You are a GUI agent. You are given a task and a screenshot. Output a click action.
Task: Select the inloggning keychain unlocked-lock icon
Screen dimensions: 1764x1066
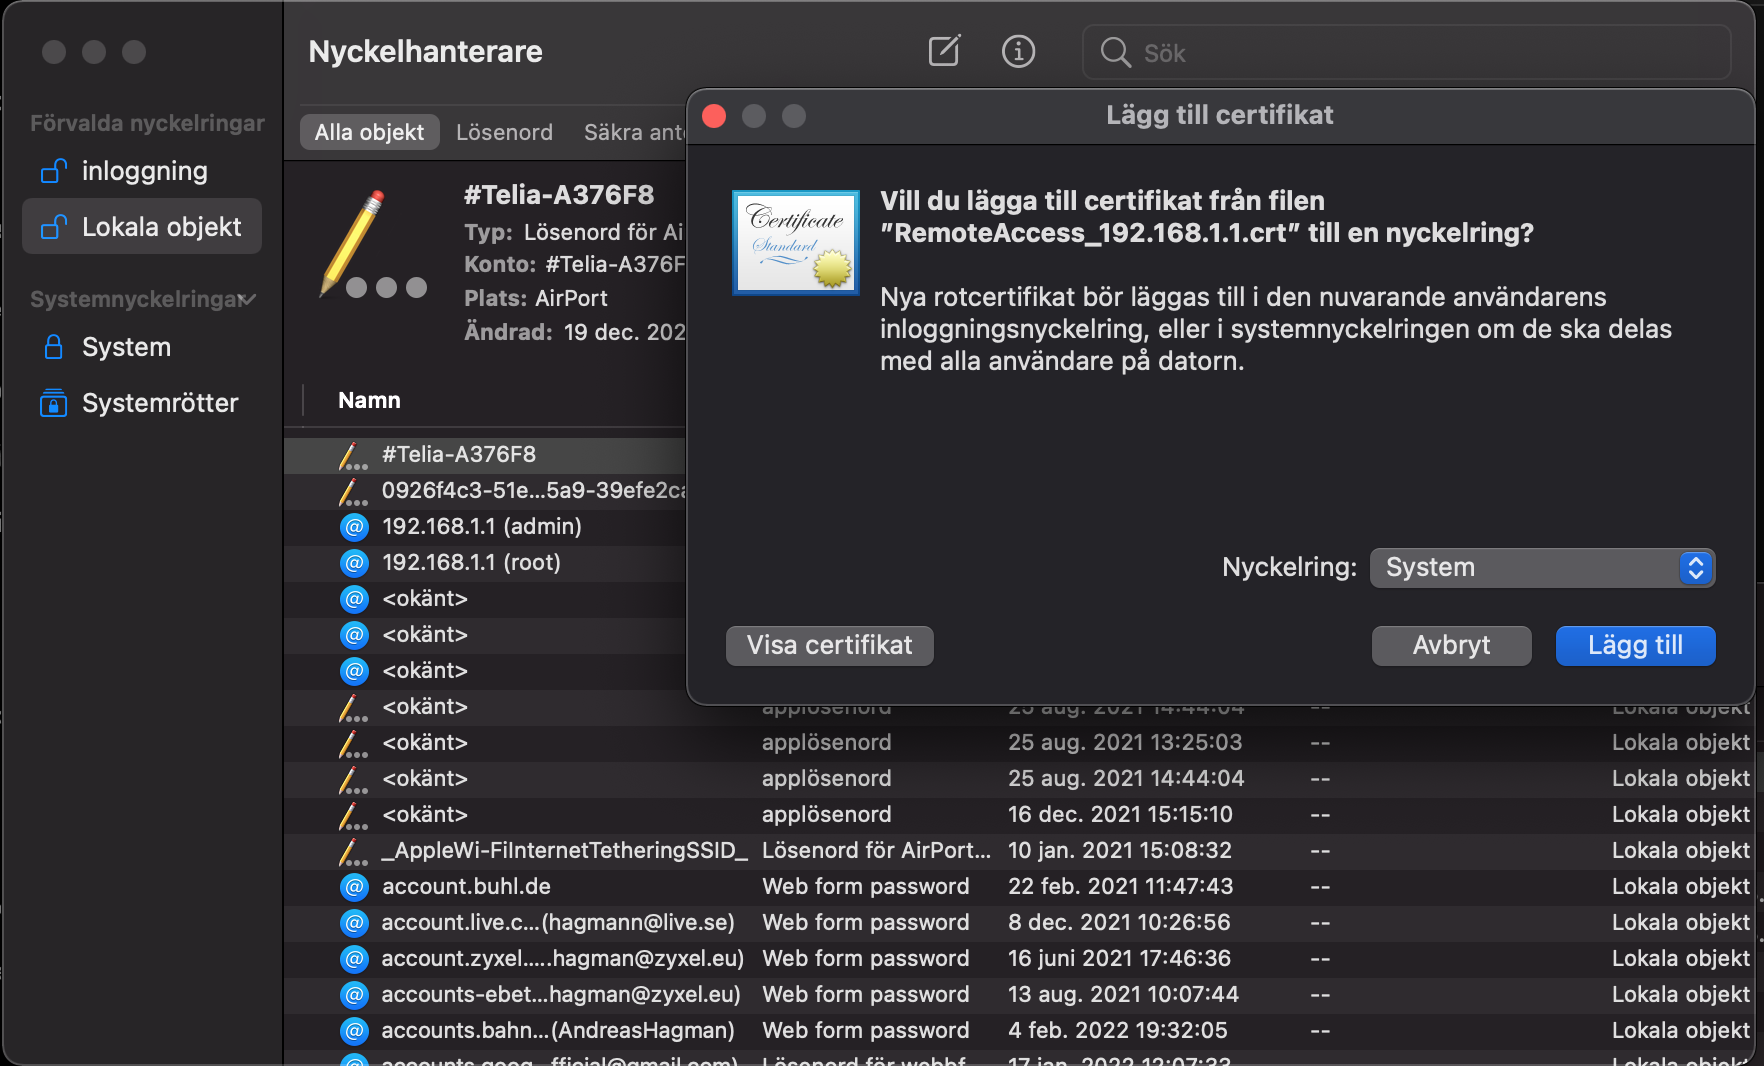pos(53,171)
